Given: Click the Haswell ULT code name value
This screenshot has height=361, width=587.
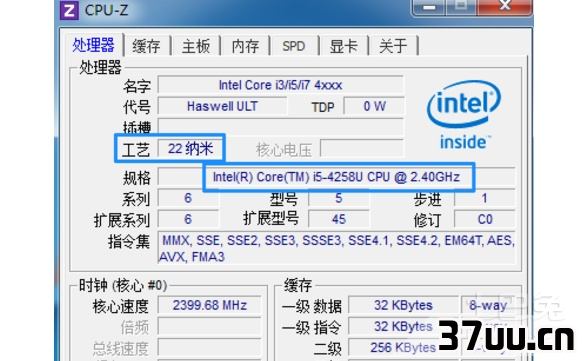Looking at the screenshot, I should (x=222, y=106).
